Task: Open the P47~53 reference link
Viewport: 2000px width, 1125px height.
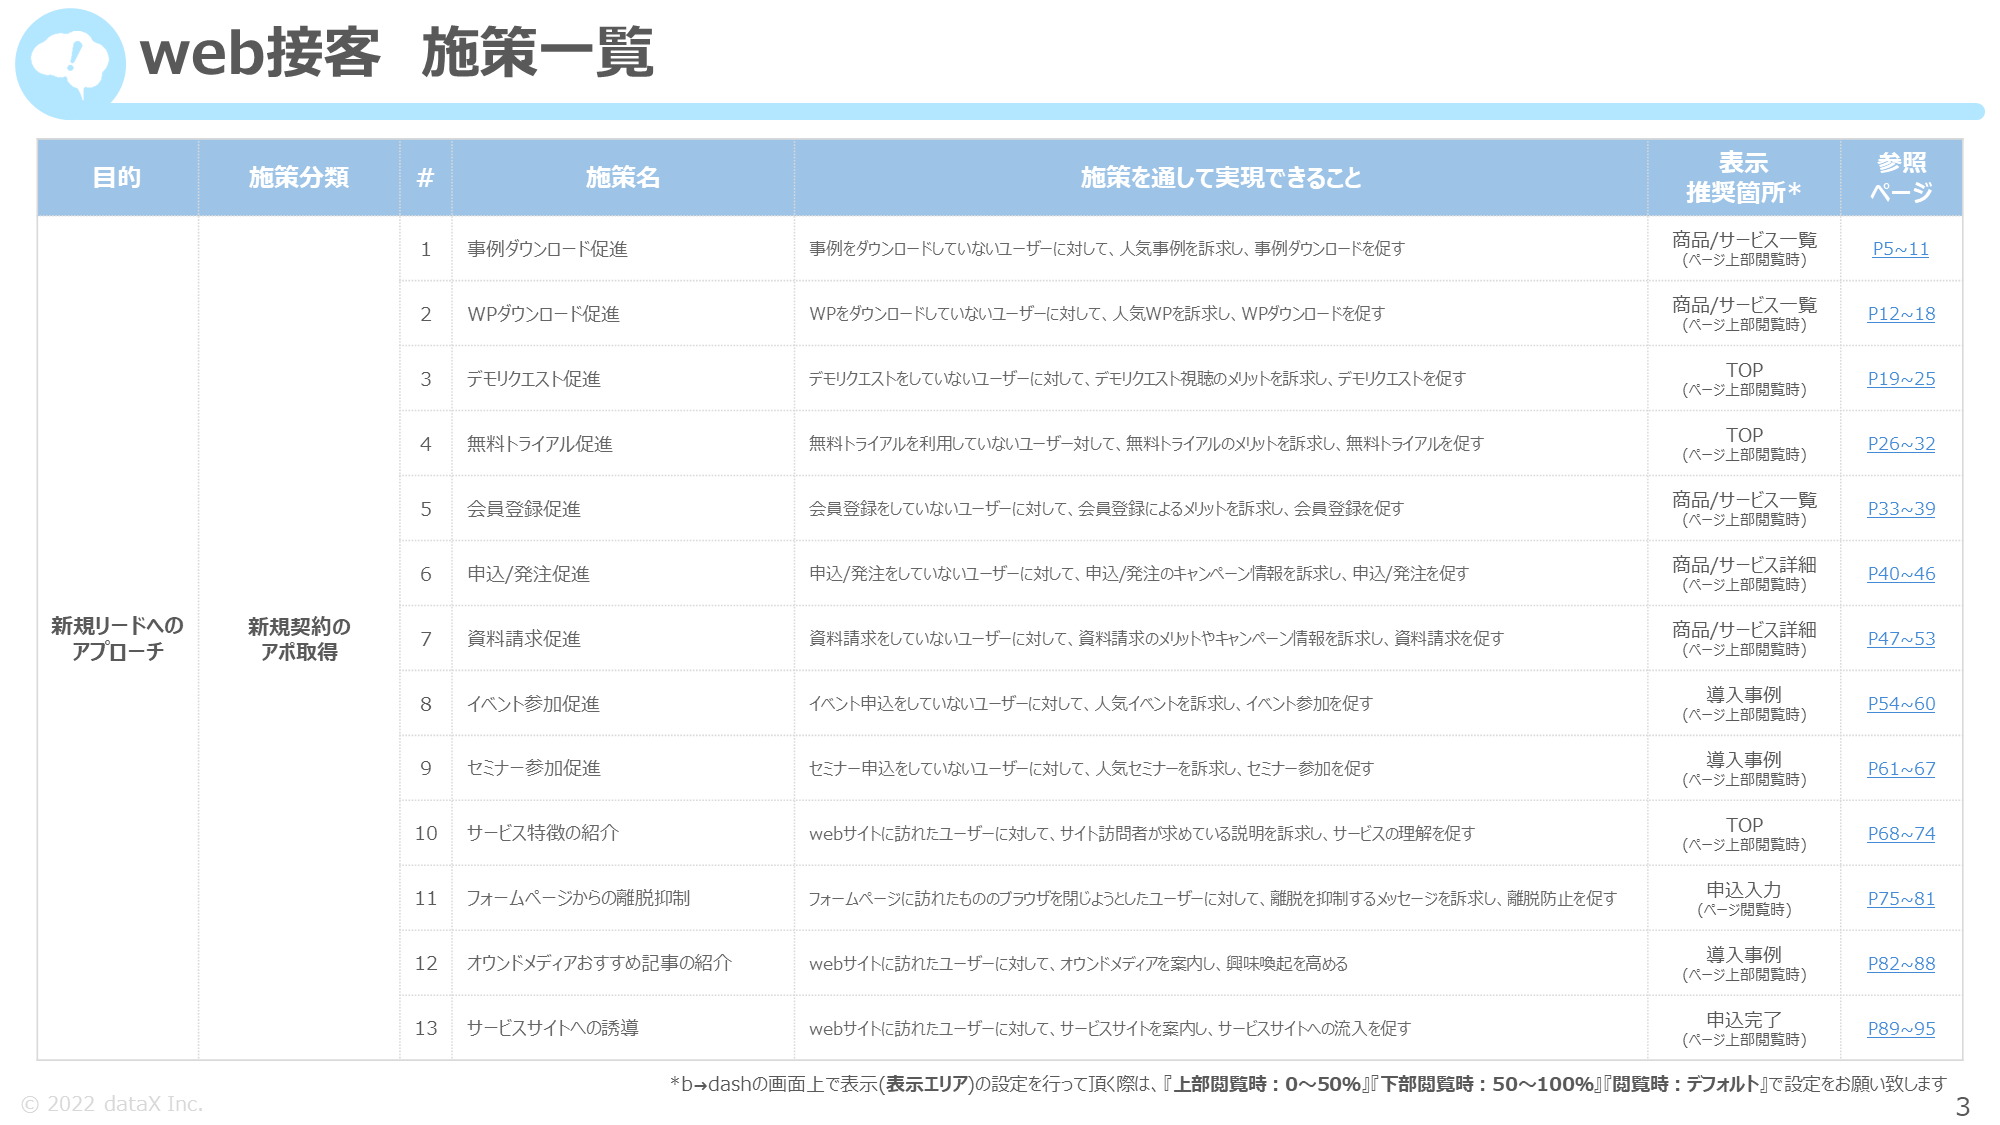Action: point(1901,639)
